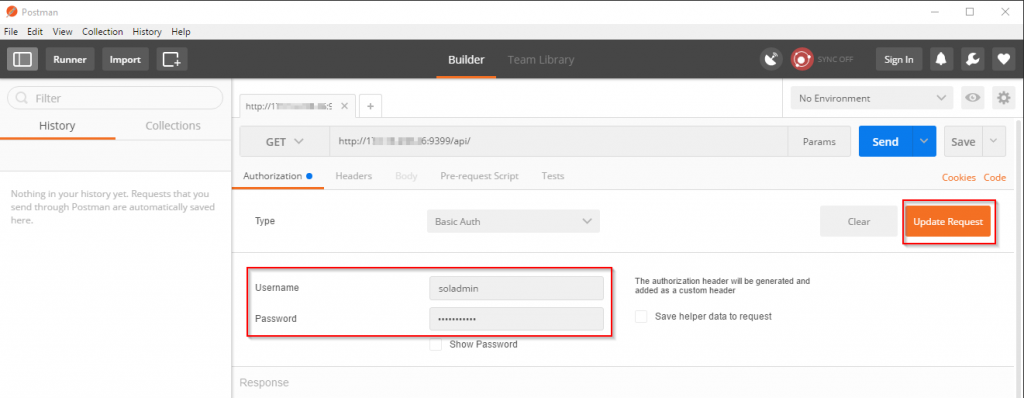Click the red Sync Off icon
The width and height of the screenshot is (1024, 398).
[801, 59]
